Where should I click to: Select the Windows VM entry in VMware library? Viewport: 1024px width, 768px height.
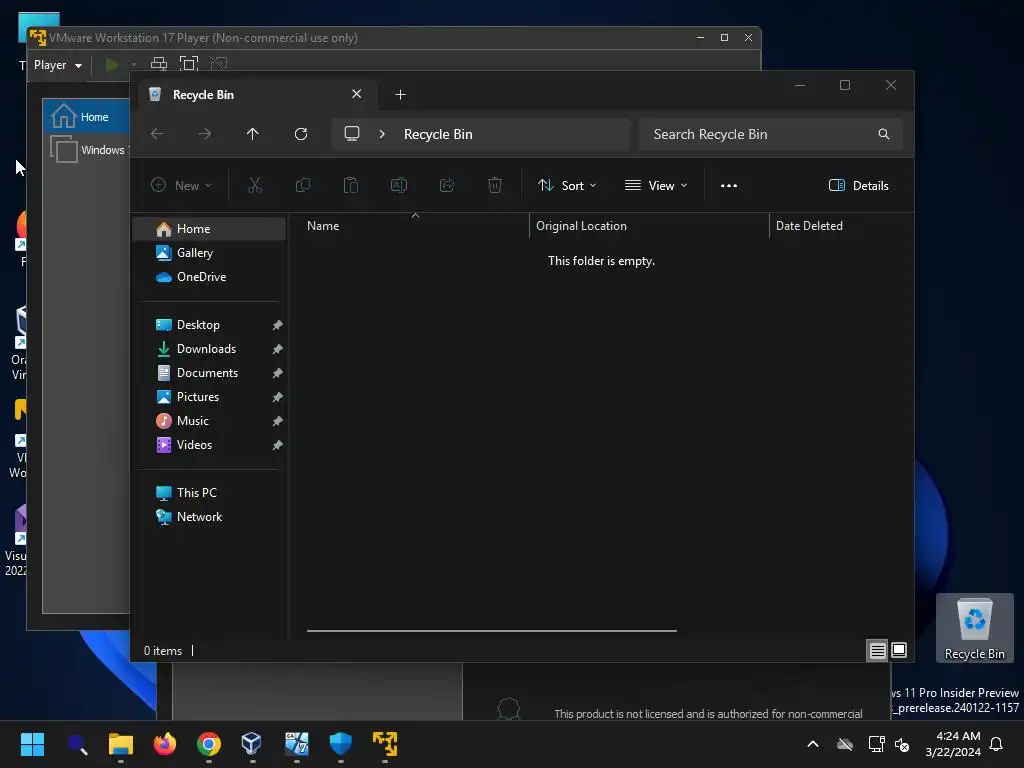coord(90,150)
